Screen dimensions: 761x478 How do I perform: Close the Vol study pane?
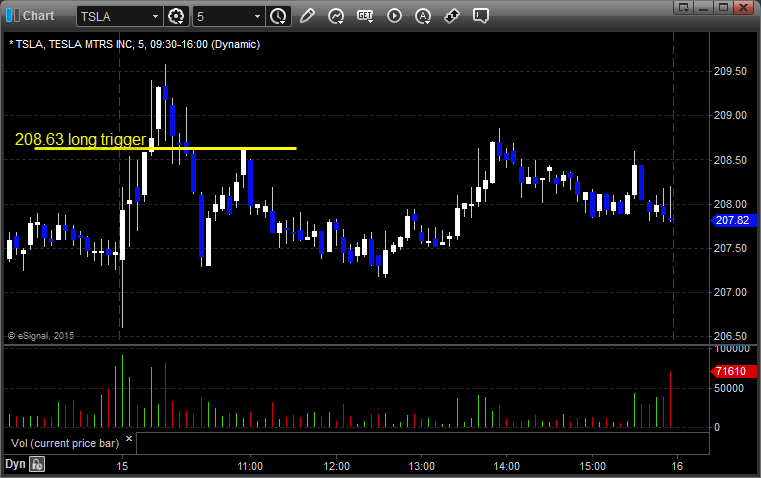pos(129,439)
